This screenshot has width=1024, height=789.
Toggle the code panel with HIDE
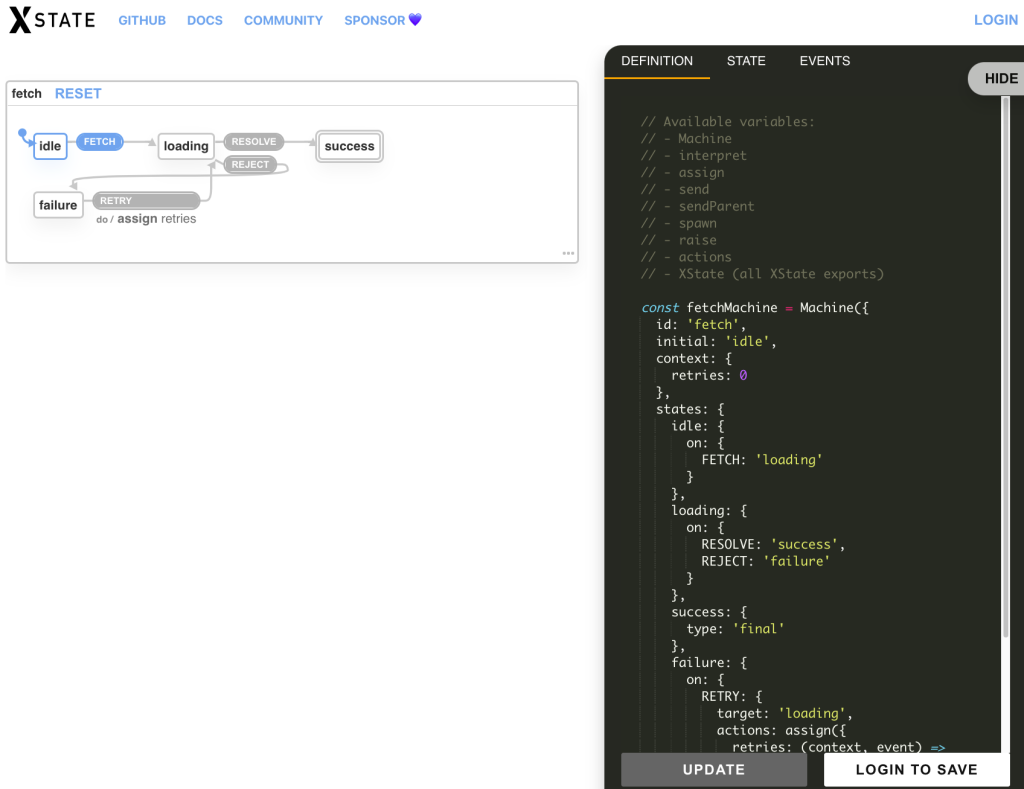point(1002,78)
